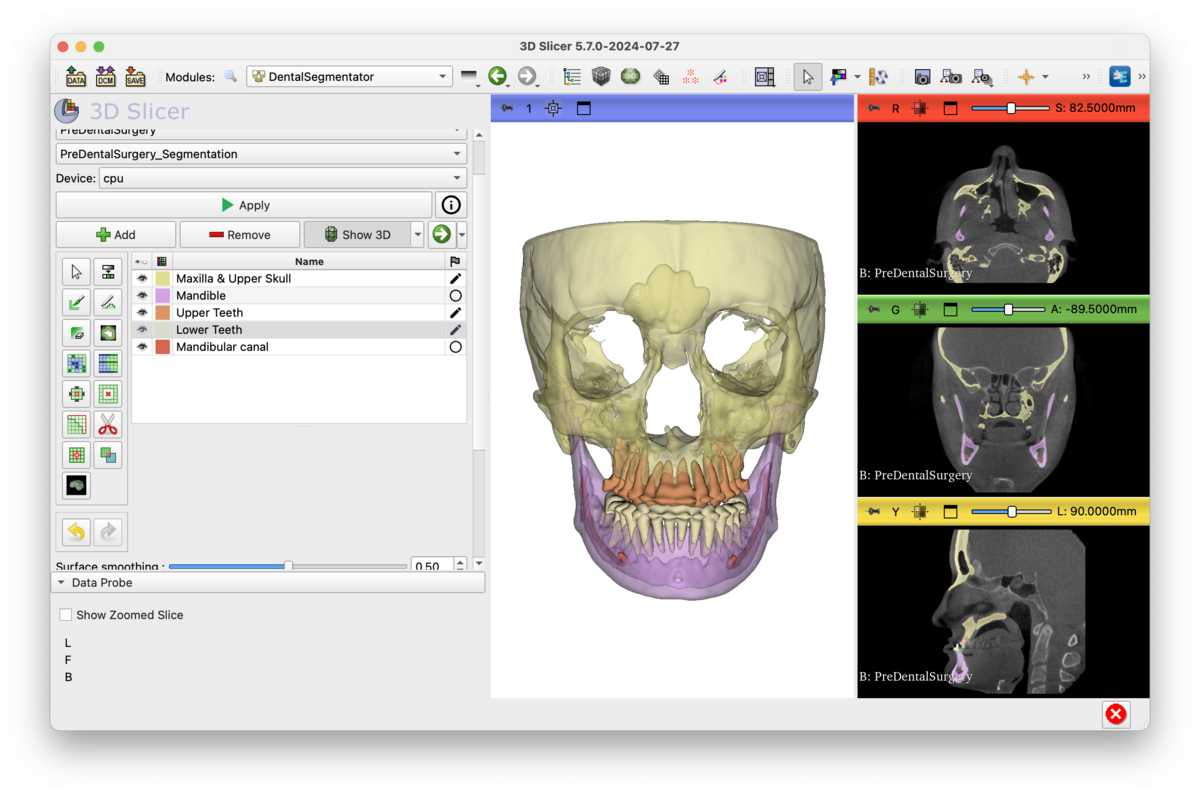
Task: Click the green export arrow button
Action: 441,235
